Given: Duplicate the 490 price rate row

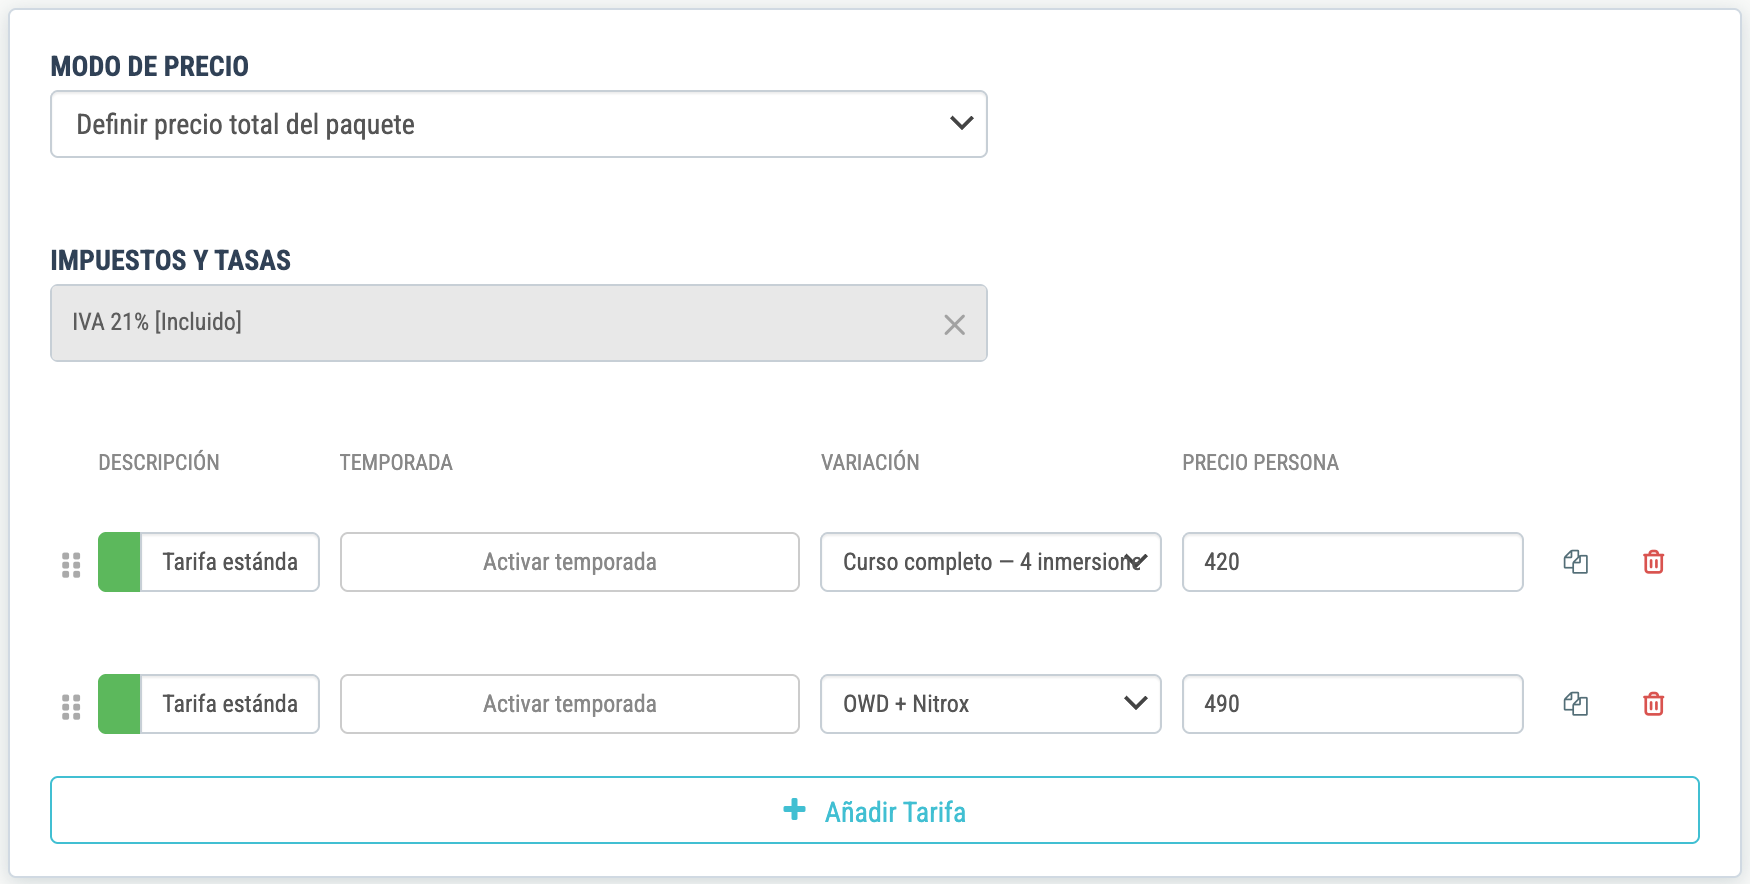Looking at the screenshot, I should pyautogui.click(x=1576, y=704).
